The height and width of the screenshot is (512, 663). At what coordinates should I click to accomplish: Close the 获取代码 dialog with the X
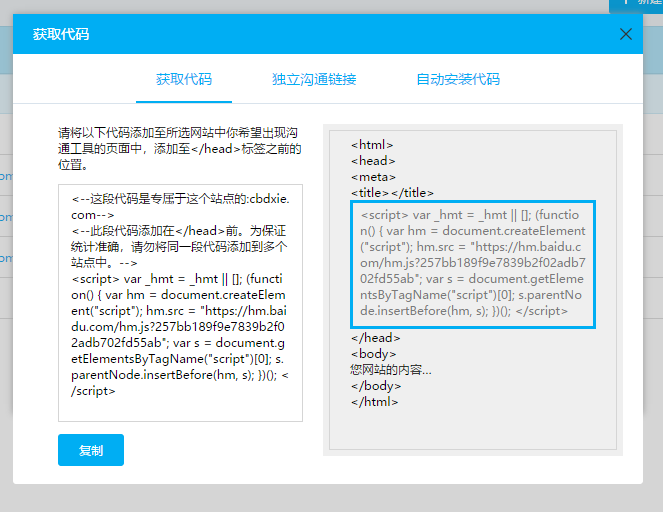point(626,34)
